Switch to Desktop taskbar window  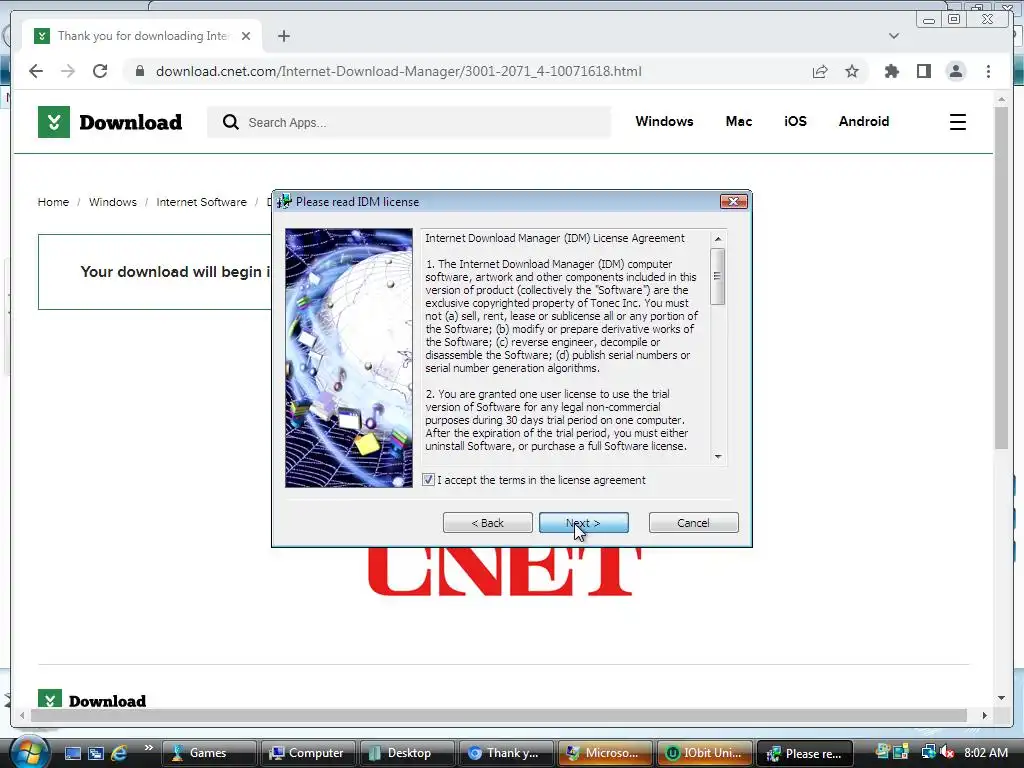[x=407, y=753]
